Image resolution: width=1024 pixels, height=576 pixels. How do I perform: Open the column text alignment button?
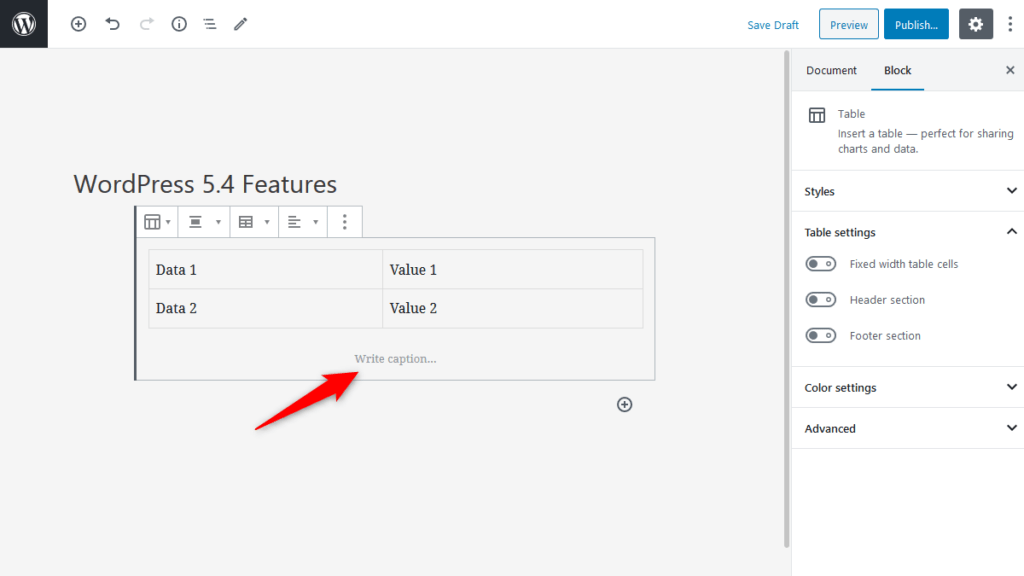303,222
